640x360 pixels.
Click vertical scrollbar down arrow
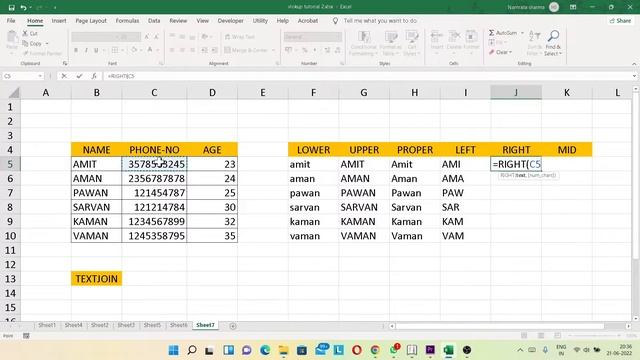(636, 319)
